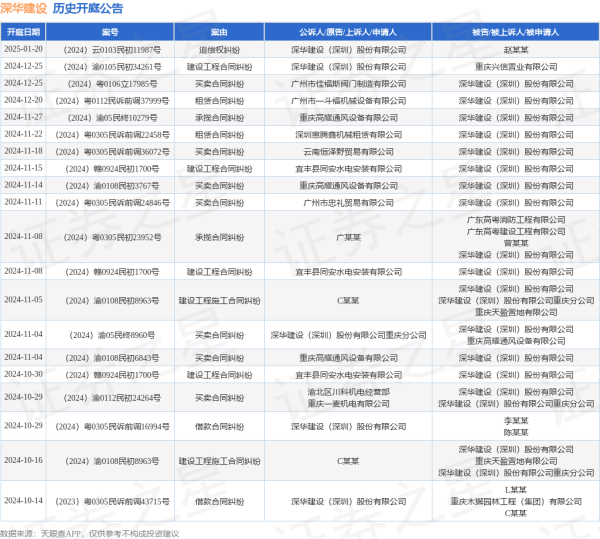Screen dimensions: 600x539
Task: Click defendant 赵某某
Action: coord(516,50)
